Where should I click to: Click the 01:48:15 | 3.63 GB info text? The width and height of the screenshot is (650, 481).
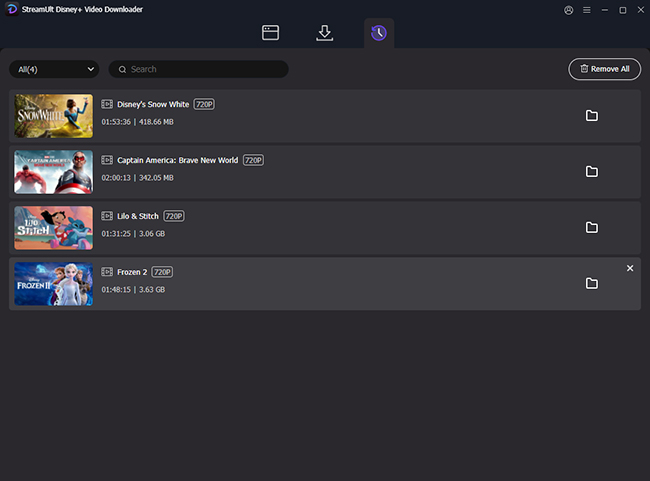pyautogui.click(x=133, y=290)
